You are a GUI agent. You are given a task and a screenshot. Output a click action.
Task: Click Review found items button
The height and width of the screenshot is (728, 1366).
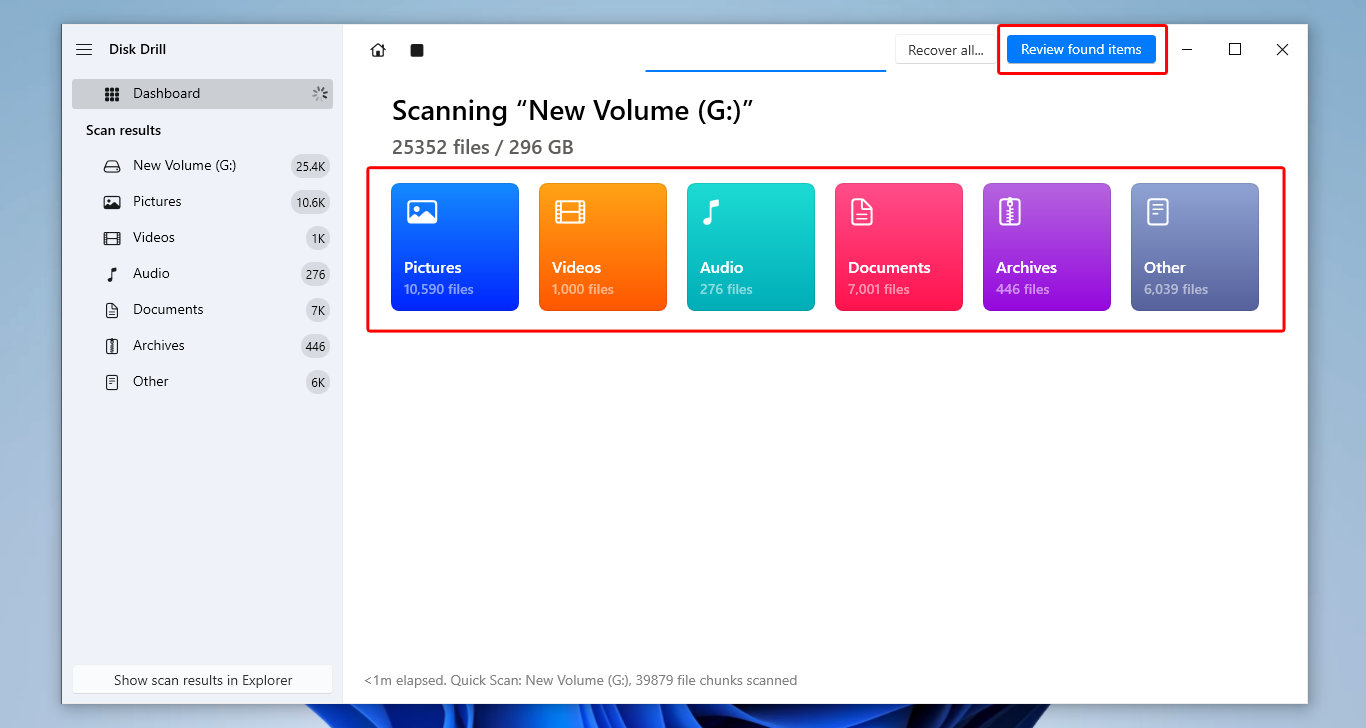coord(1081,49)
